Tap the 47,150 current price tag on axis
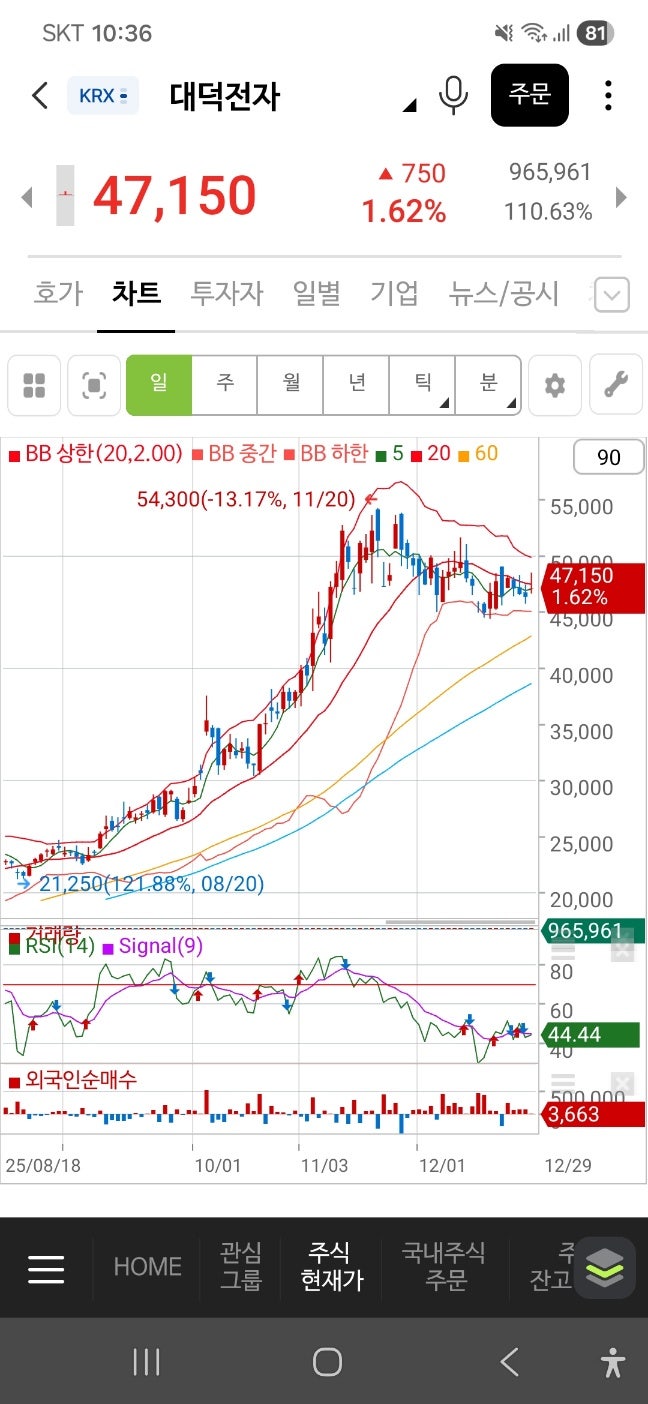The width and height of the screenshot is (648, 1404). tap(592, 586)
